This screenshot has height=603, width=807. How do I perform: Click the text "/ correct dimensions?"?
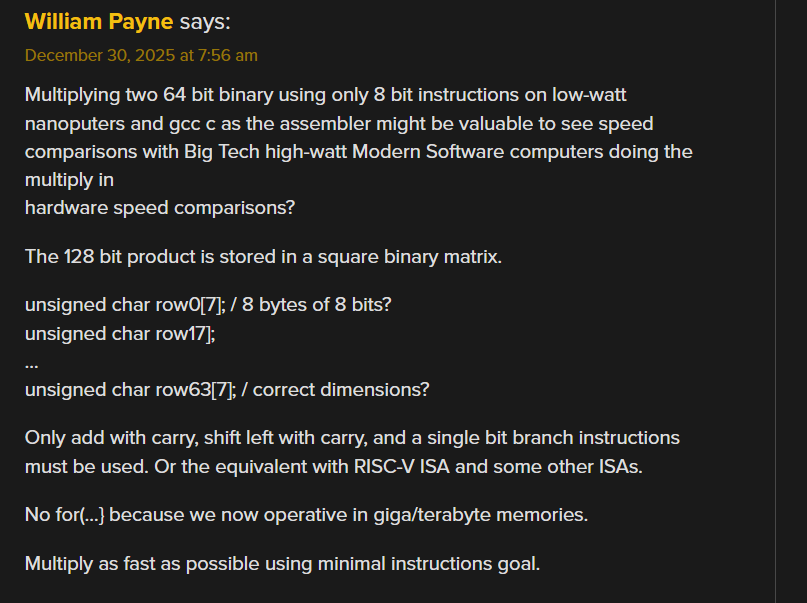pos(342,390)
